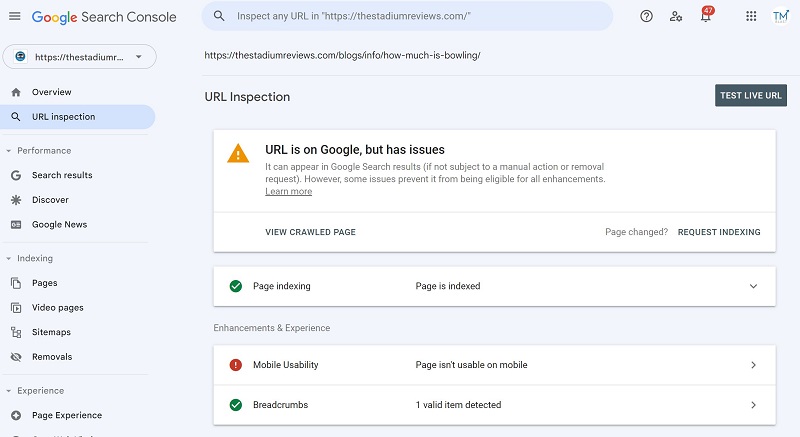Image resolution: width=800 pixels, height=437 pixels.
Task: Click the Discover asterisk icon
Action: (16, 200)
